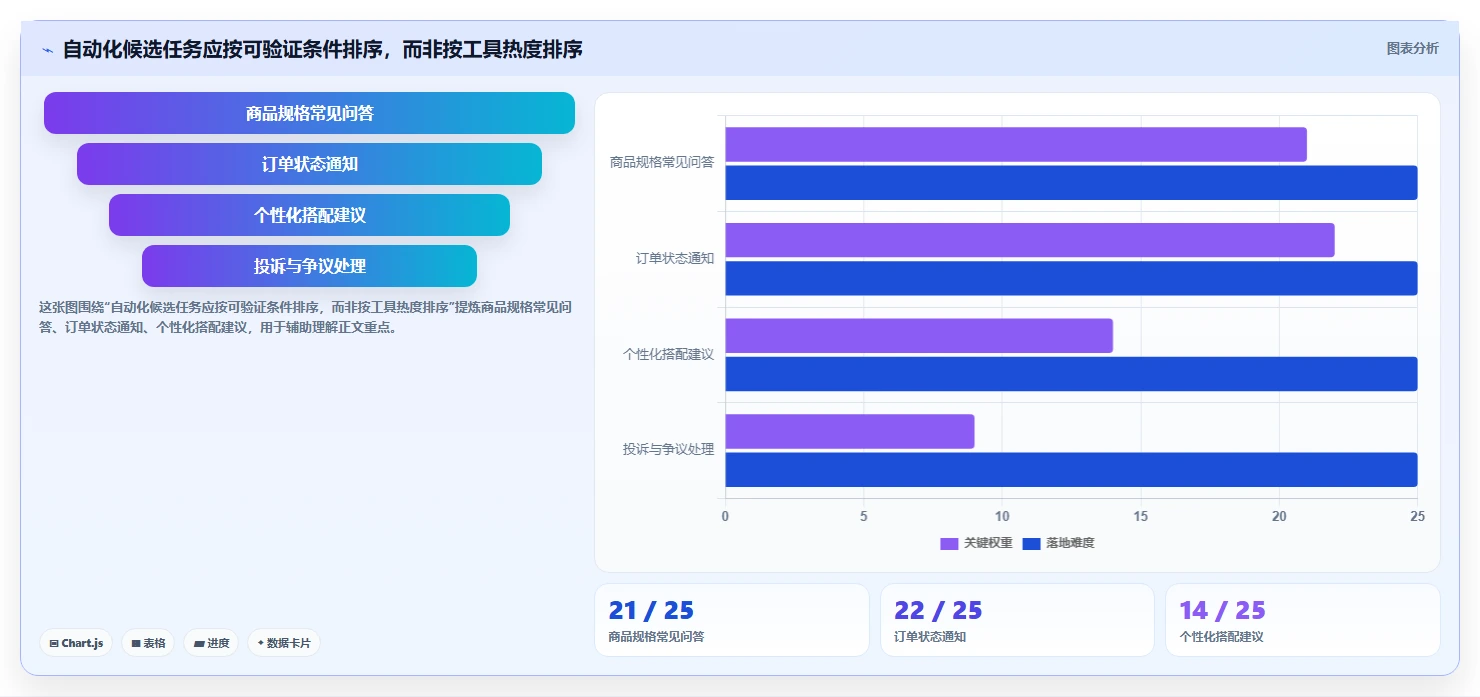Open the 14 / 25 data card

(1303, 620)
